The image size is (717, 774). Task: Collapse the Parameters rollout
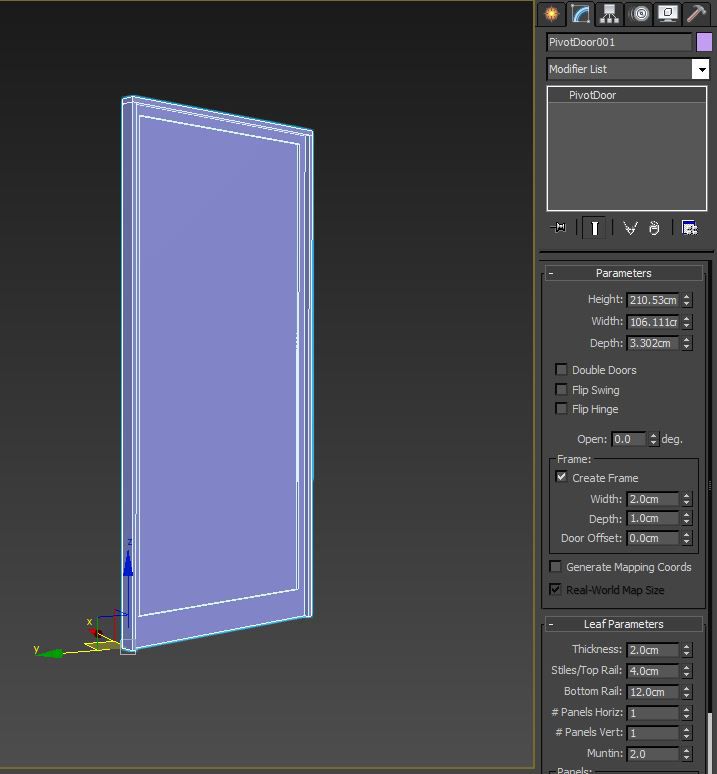coord(624,273)
